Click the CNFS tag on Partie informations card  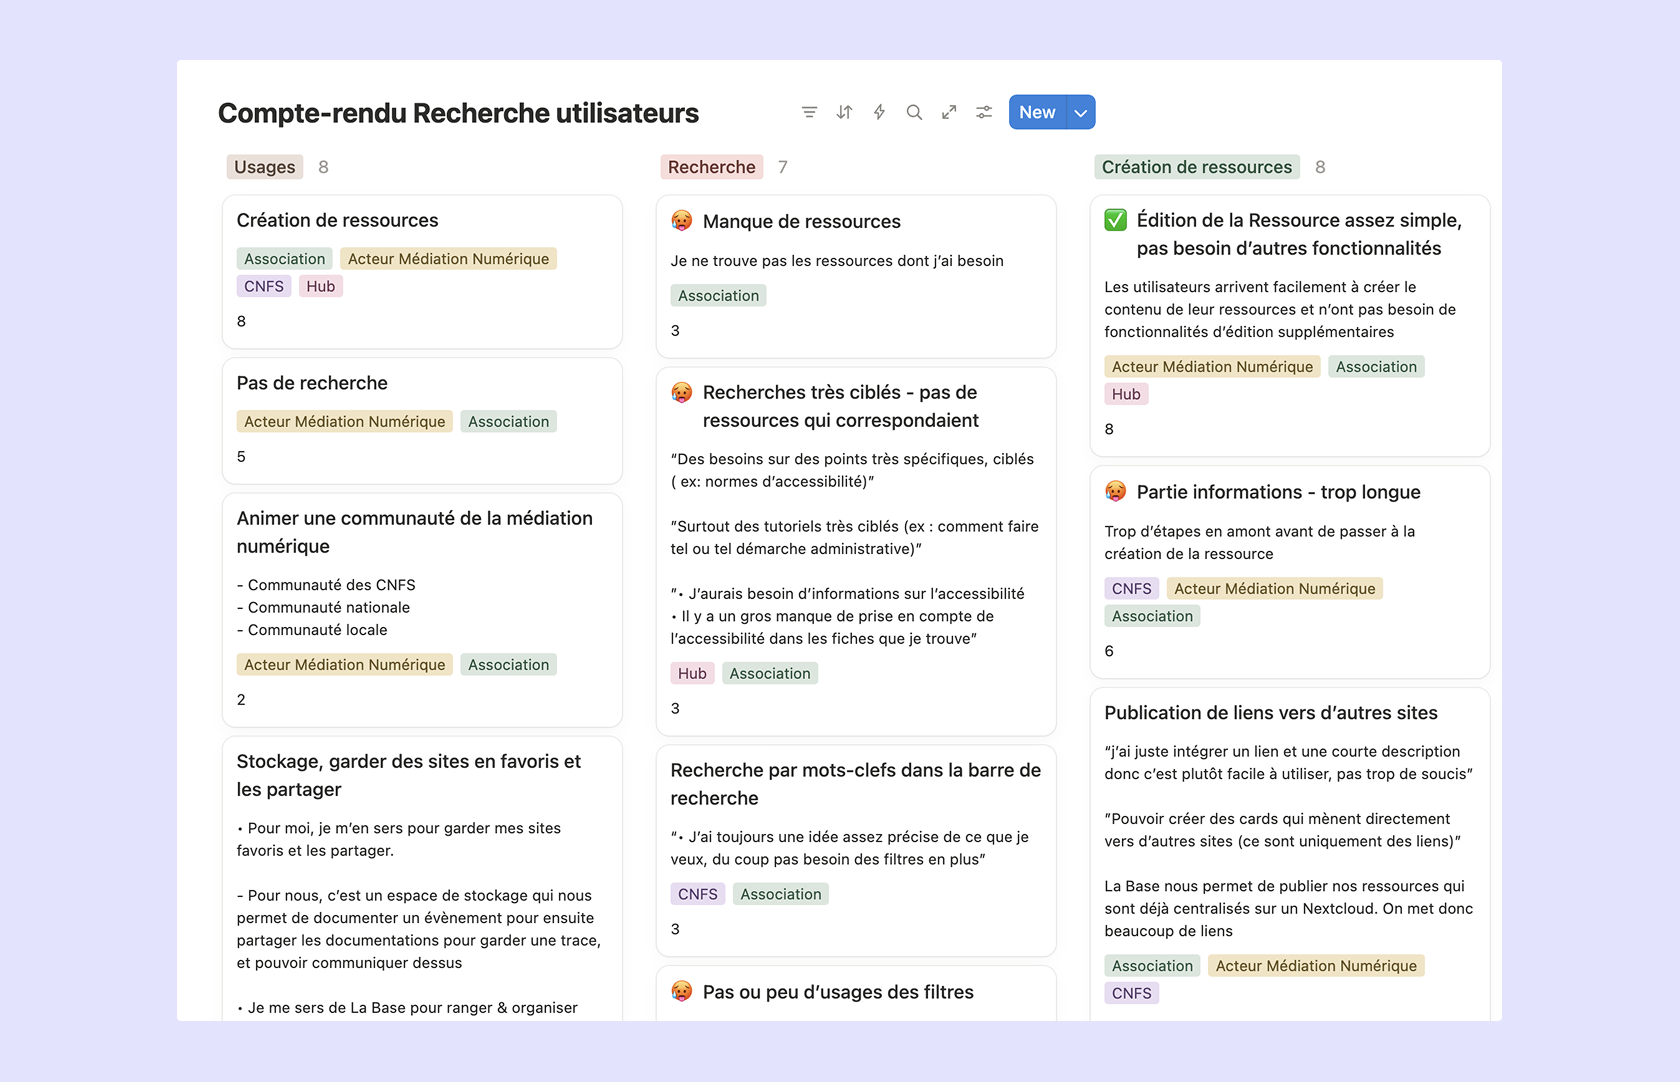[1132, 589]
